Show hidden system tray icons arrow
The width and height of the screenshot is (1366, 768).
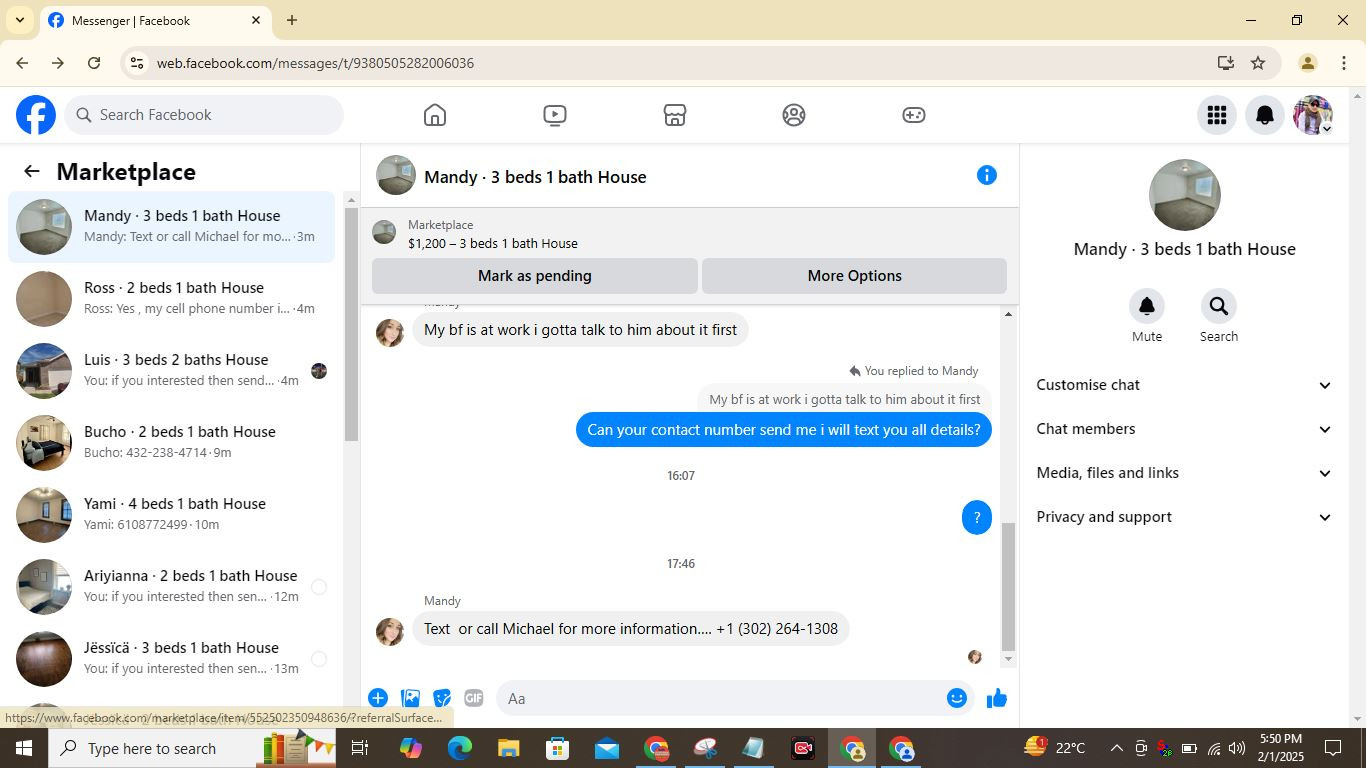click(x=1116, y=748)
